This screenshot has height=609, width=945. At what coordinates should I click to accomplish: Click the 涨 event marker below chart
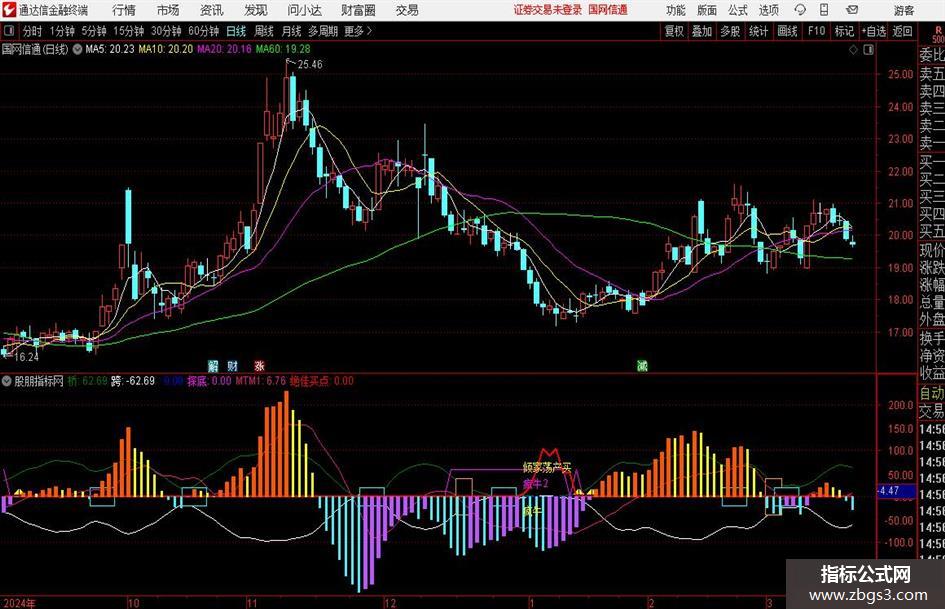tap(259, 365)
